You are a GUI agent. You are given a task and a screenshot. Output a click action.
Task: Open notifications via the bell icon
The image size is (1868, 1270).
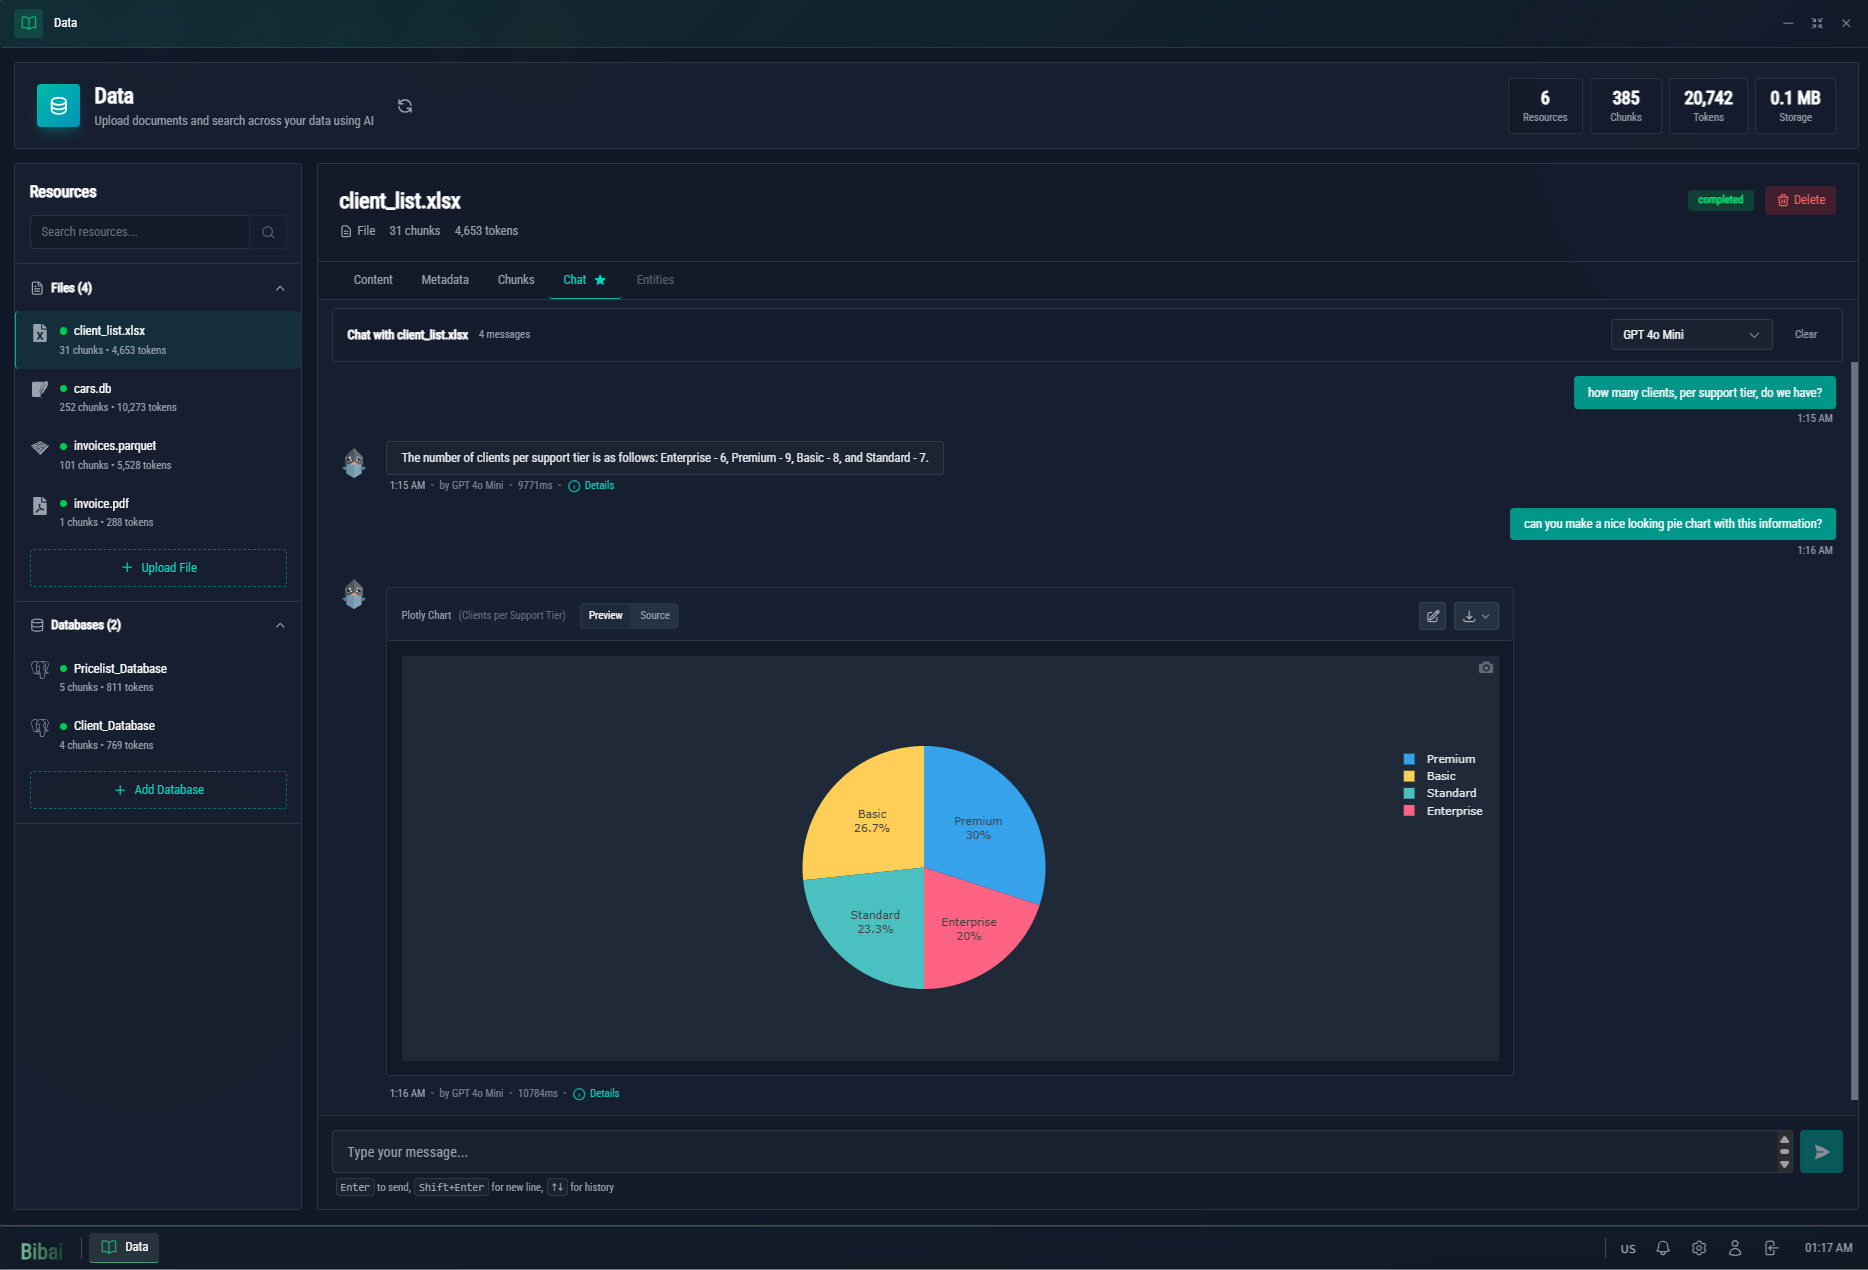[1662, 1248]
